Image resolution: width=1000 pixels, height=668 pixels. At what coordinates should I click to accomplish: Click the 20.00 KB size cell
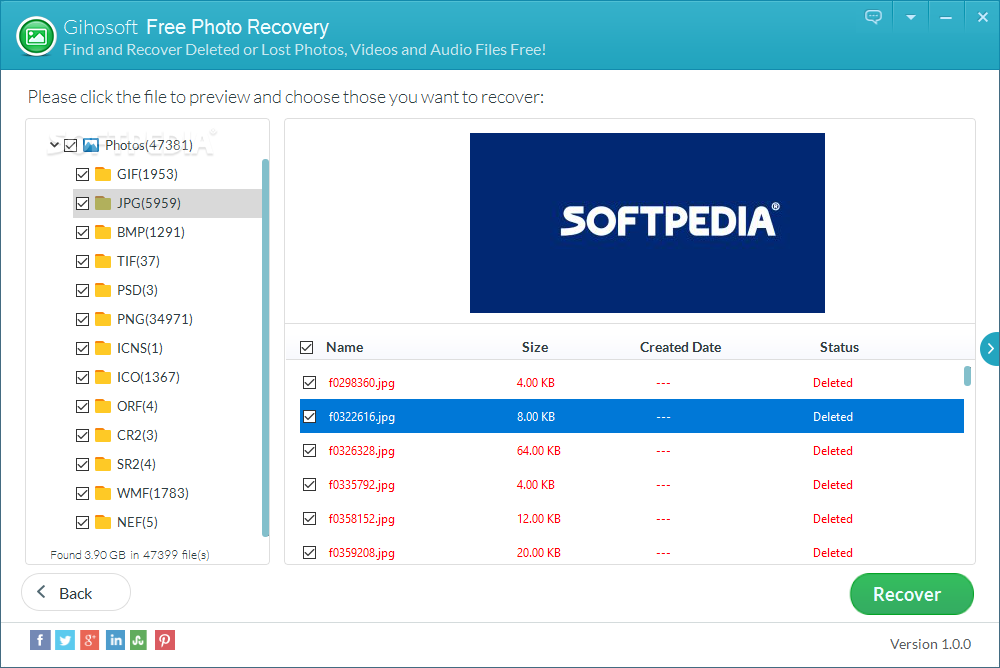538,553
